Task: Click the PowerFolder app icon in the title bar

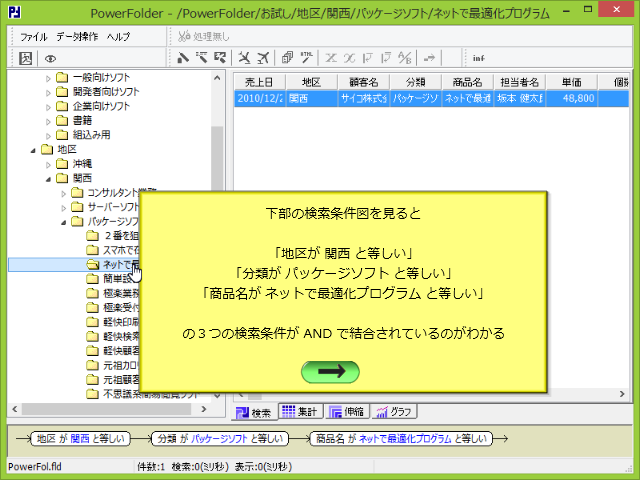Action: point(15,12)
